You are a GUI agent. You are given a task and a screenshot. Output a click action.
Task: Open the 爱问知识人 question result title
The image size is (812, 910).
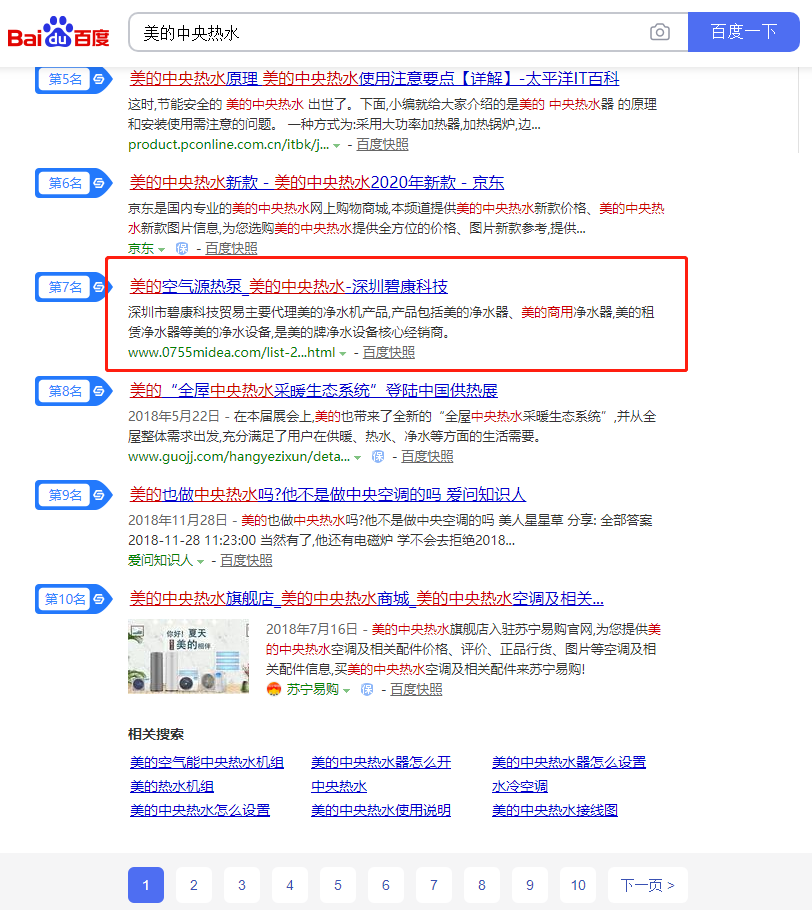pos(327,494)
